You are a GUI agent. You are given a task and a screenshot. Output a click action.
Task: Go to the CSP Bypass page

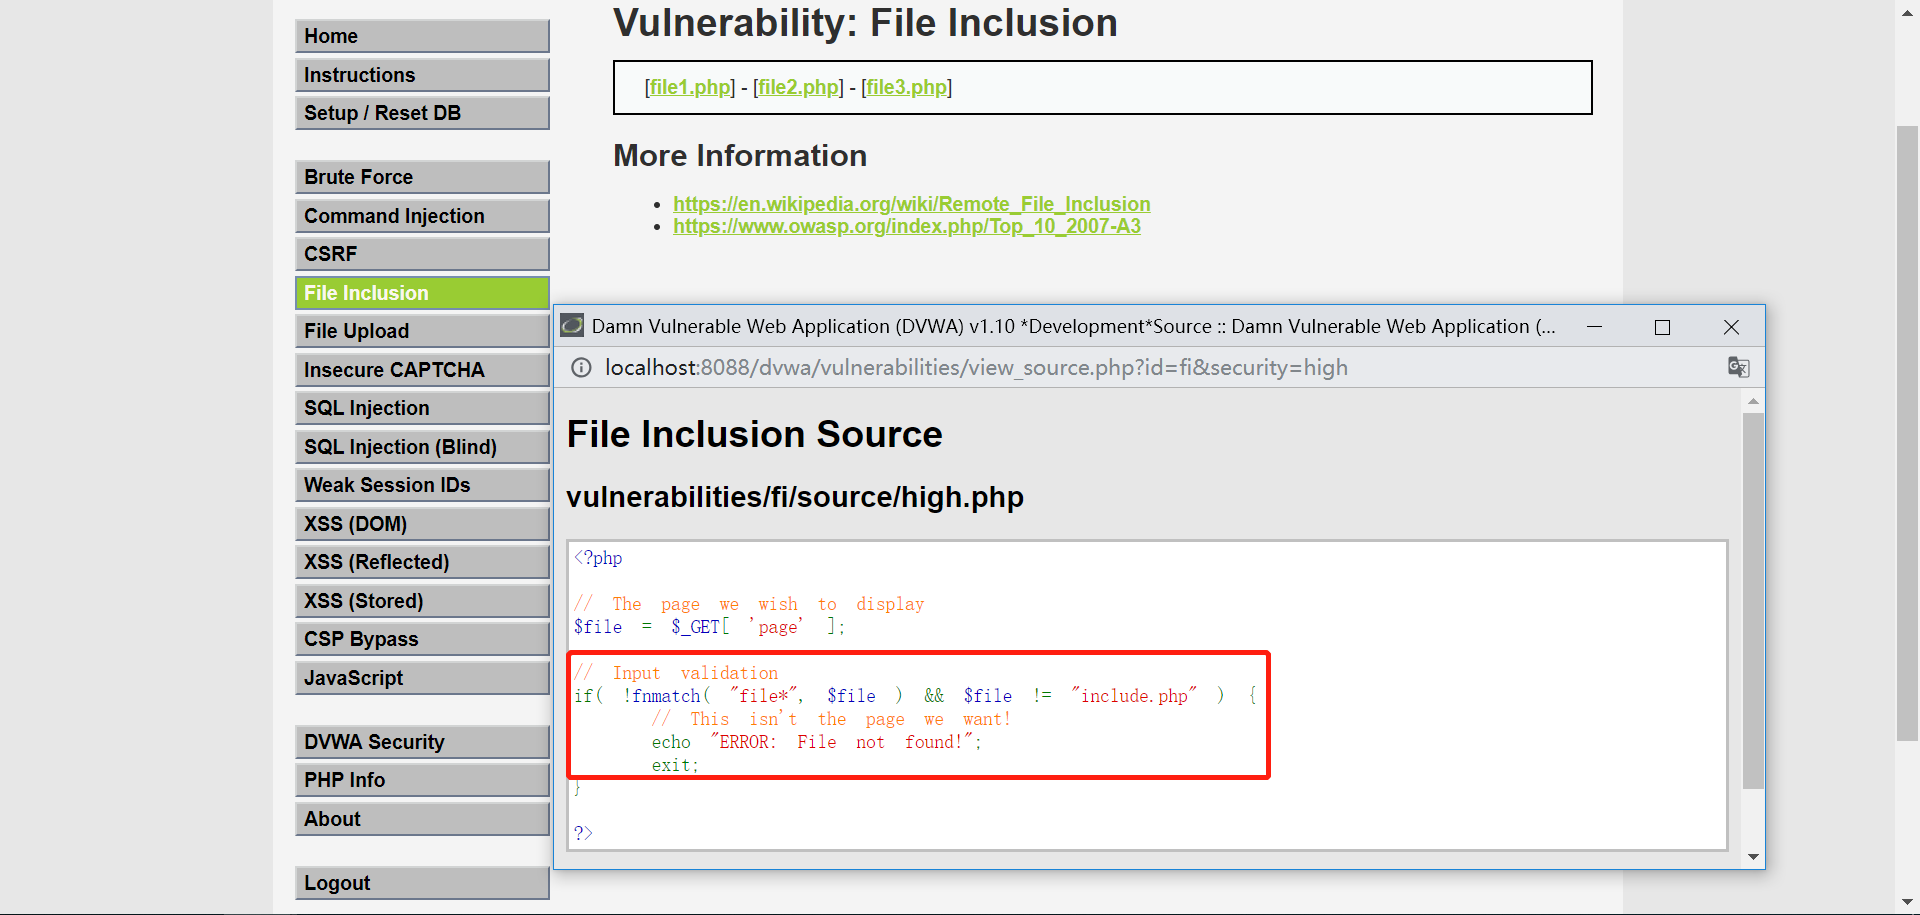[x=422, y=639]
